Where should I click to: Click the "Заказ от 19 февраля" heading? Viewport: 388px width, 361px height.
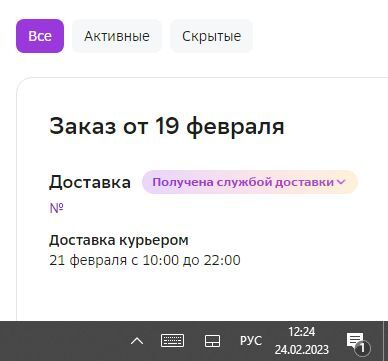tap(167, 126)
